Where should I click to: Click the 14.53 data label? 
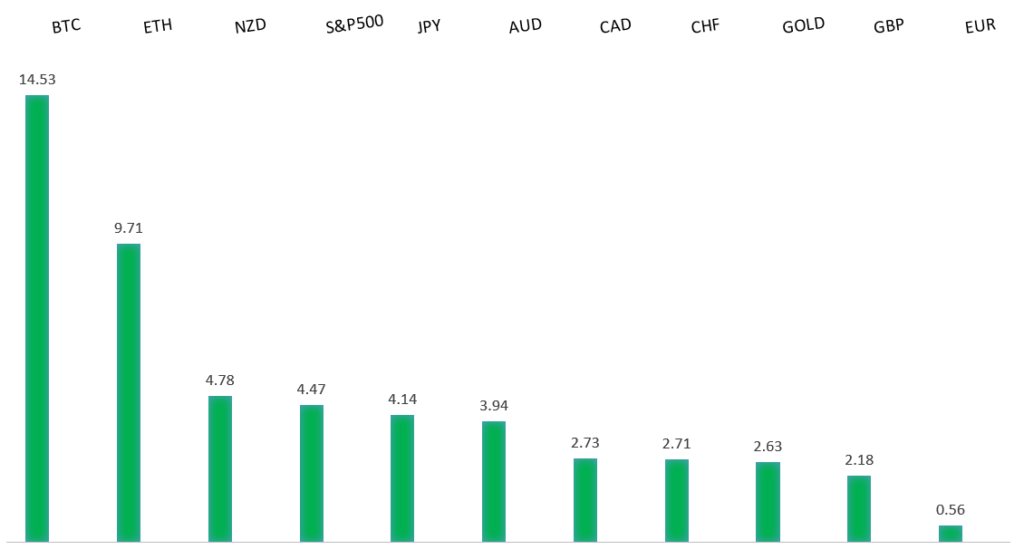coord(37,79)
